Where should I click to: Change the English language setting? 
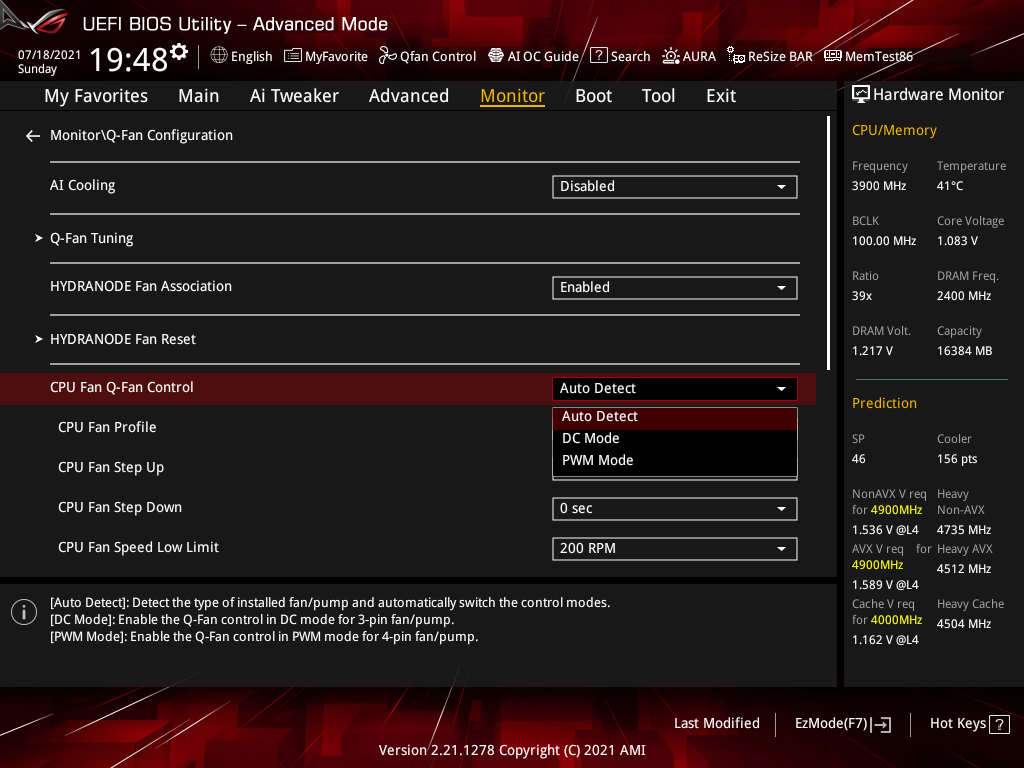241,56
